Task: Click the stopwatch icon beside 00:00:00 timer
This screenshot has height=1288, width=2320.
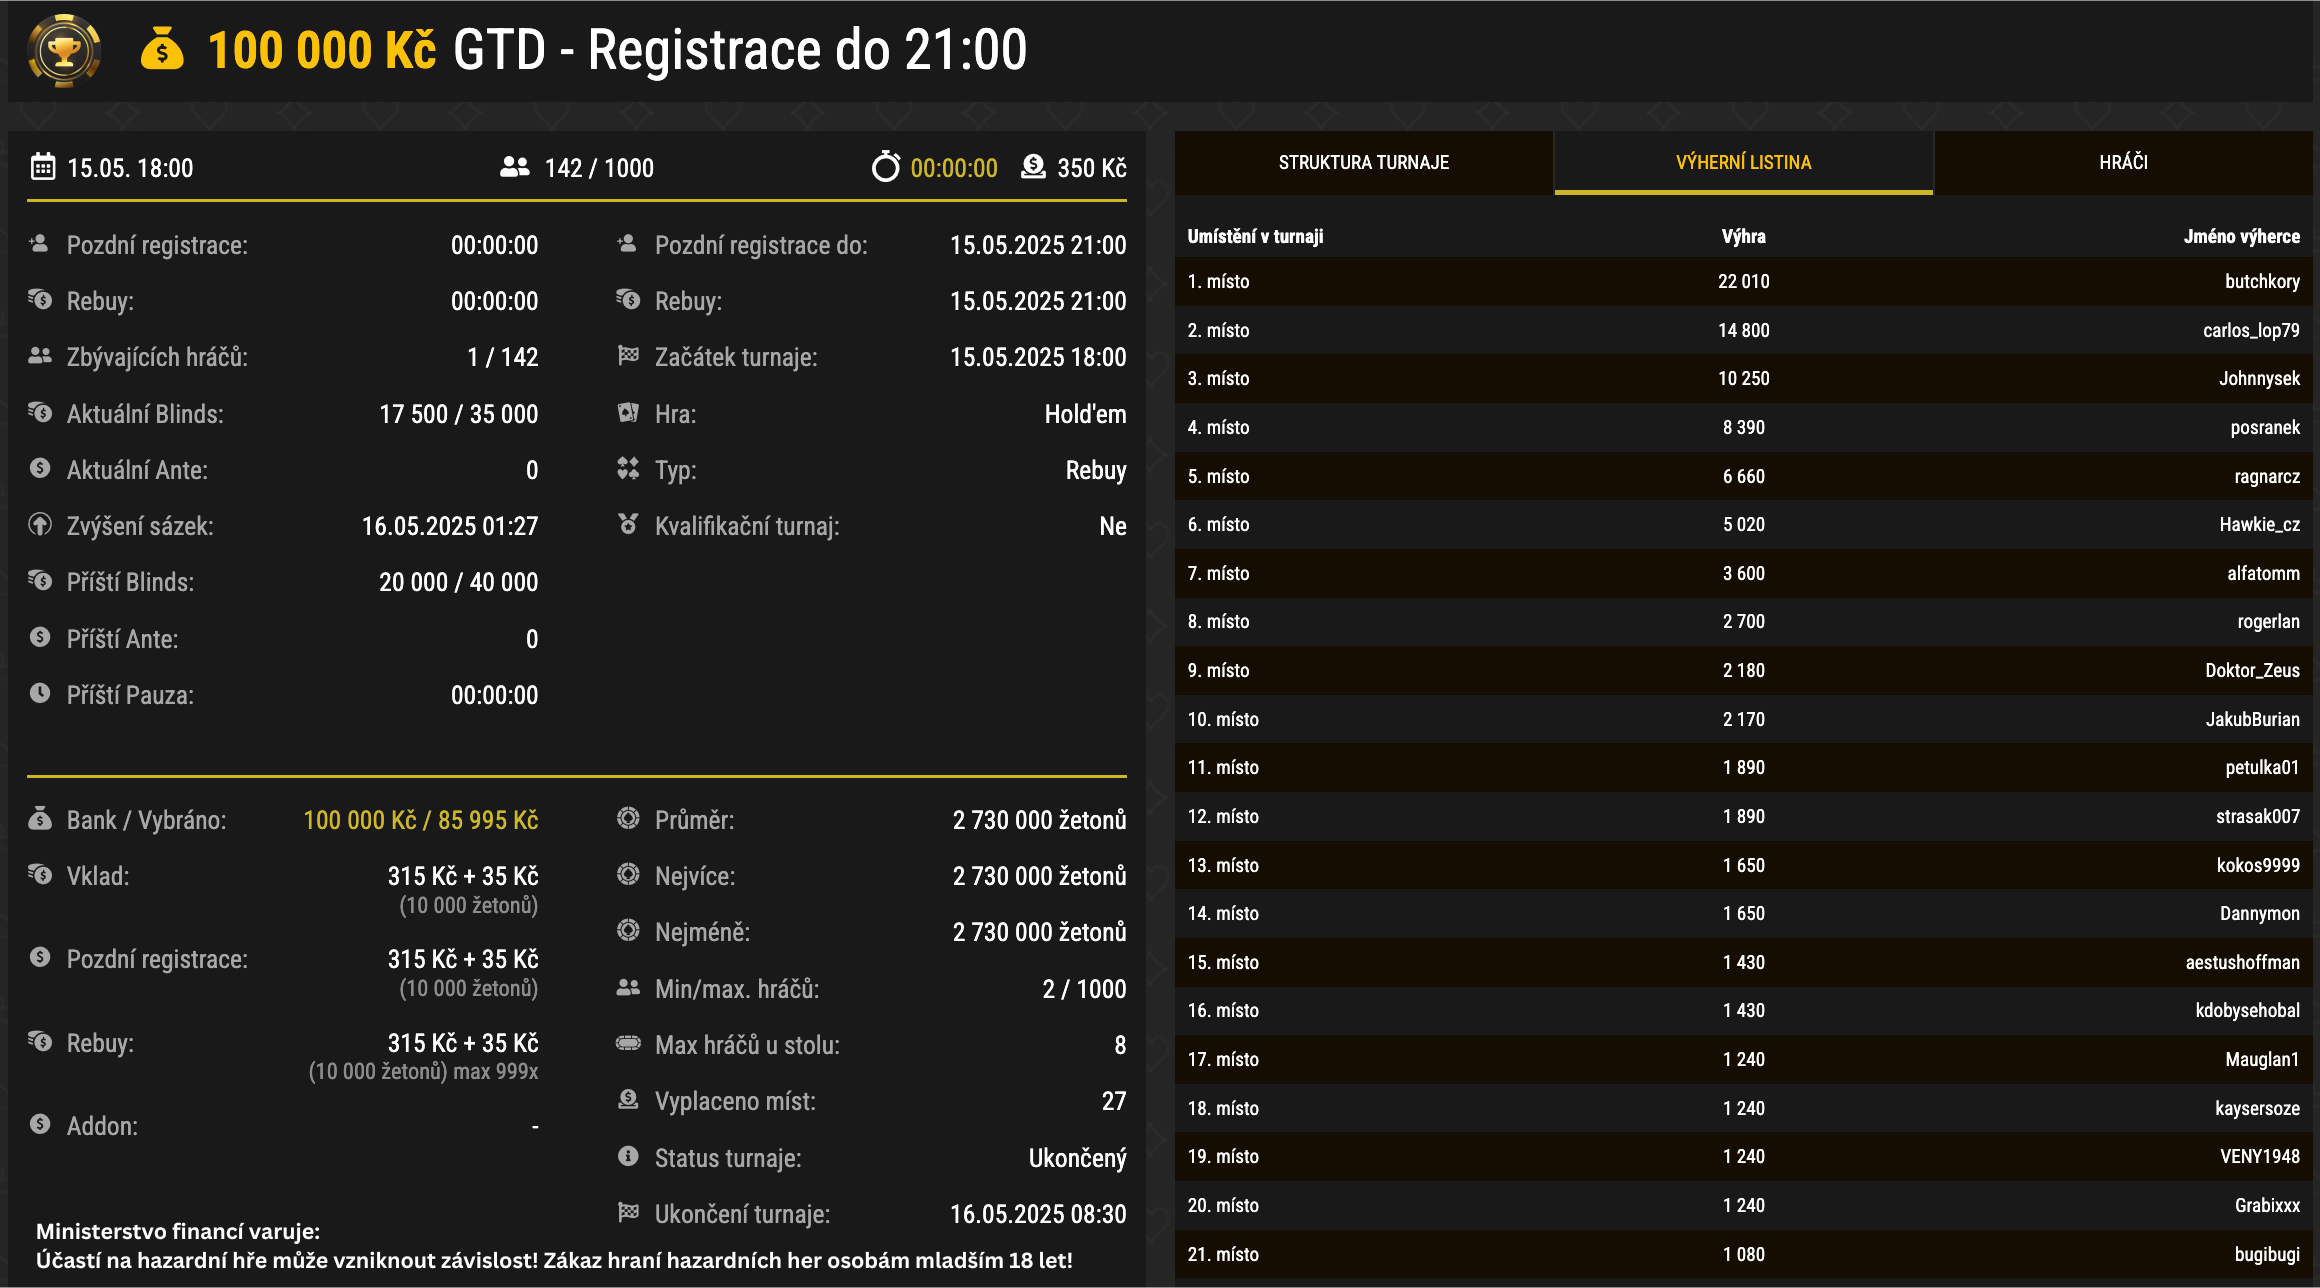Action: tap(885, 167)
